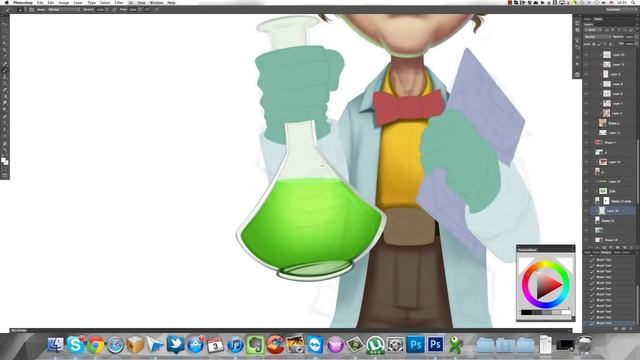The width and height of the screenshot is (640, 360).
Task: Open the App Store from the Dock
Action: (x=195, y=345)
